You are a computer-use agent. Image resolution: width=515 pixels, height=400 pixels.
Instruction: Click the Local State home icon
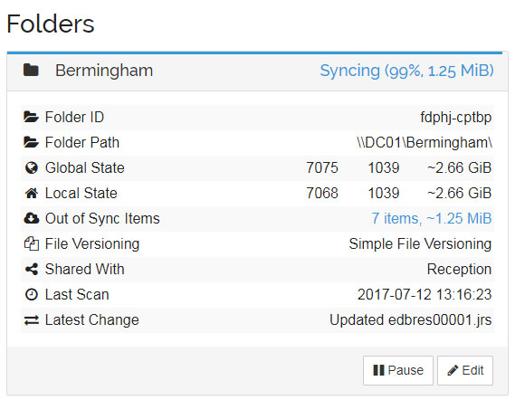[31, 193]
